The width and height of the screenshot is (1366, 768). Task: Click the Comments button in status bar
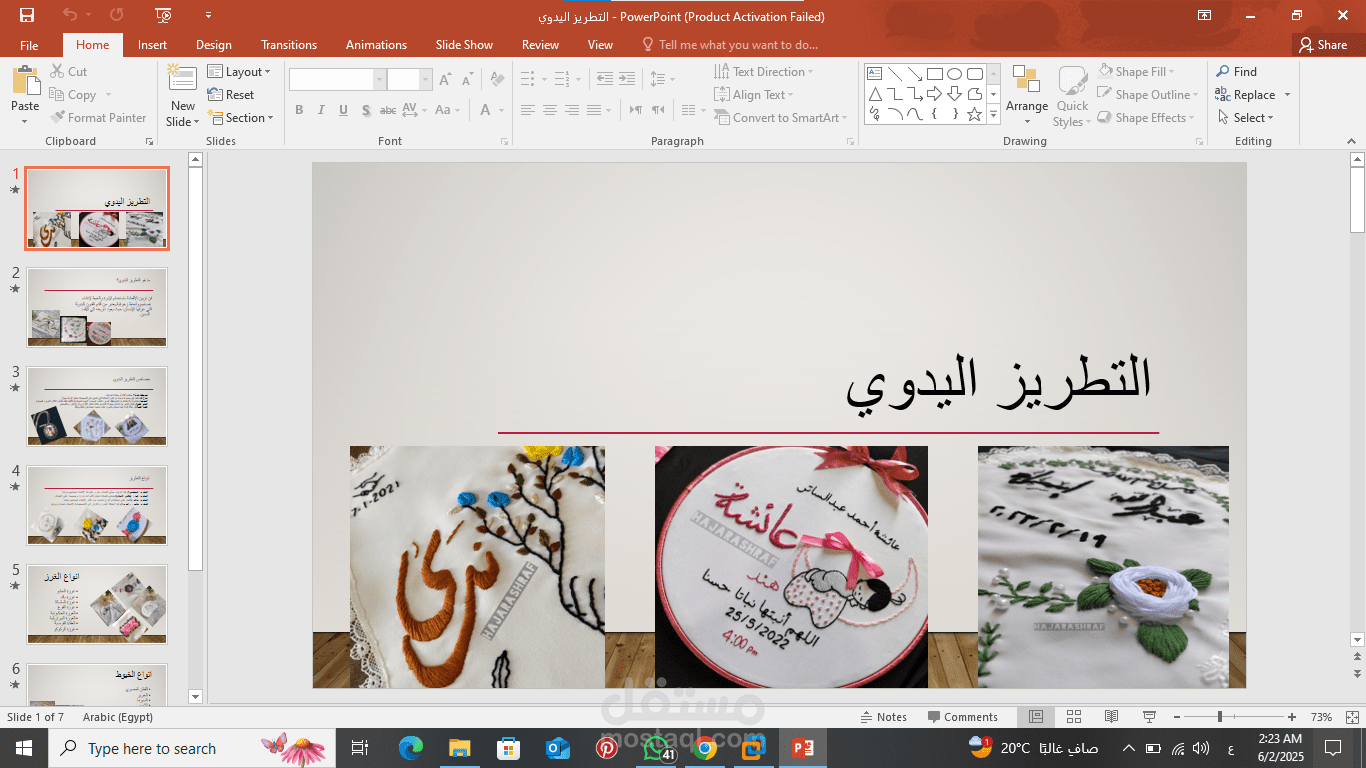point(963,717)
